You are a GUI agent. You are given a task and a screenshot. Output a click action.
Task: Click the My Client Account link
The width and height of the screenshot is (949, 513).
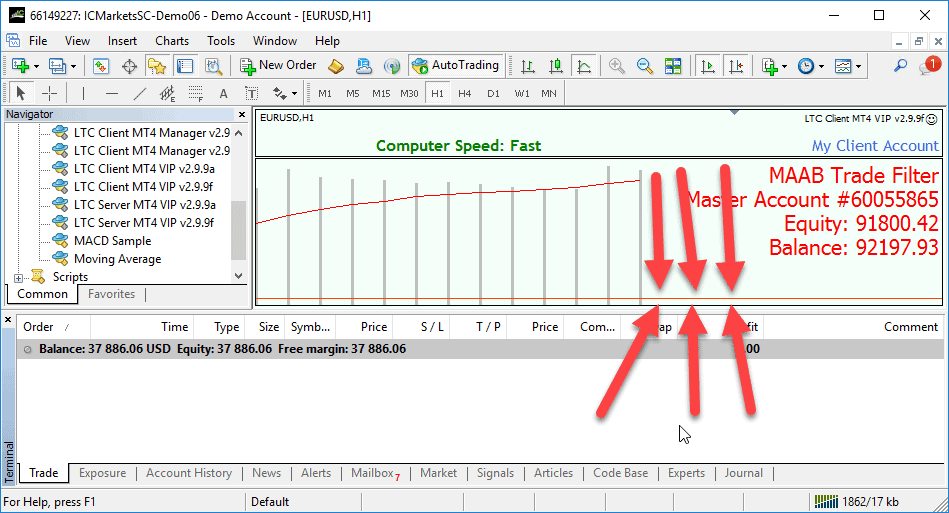[x=875, y=146]
